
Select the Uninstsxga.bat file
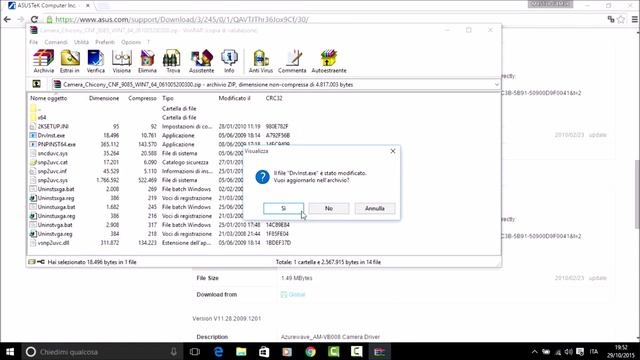point(56,189)
